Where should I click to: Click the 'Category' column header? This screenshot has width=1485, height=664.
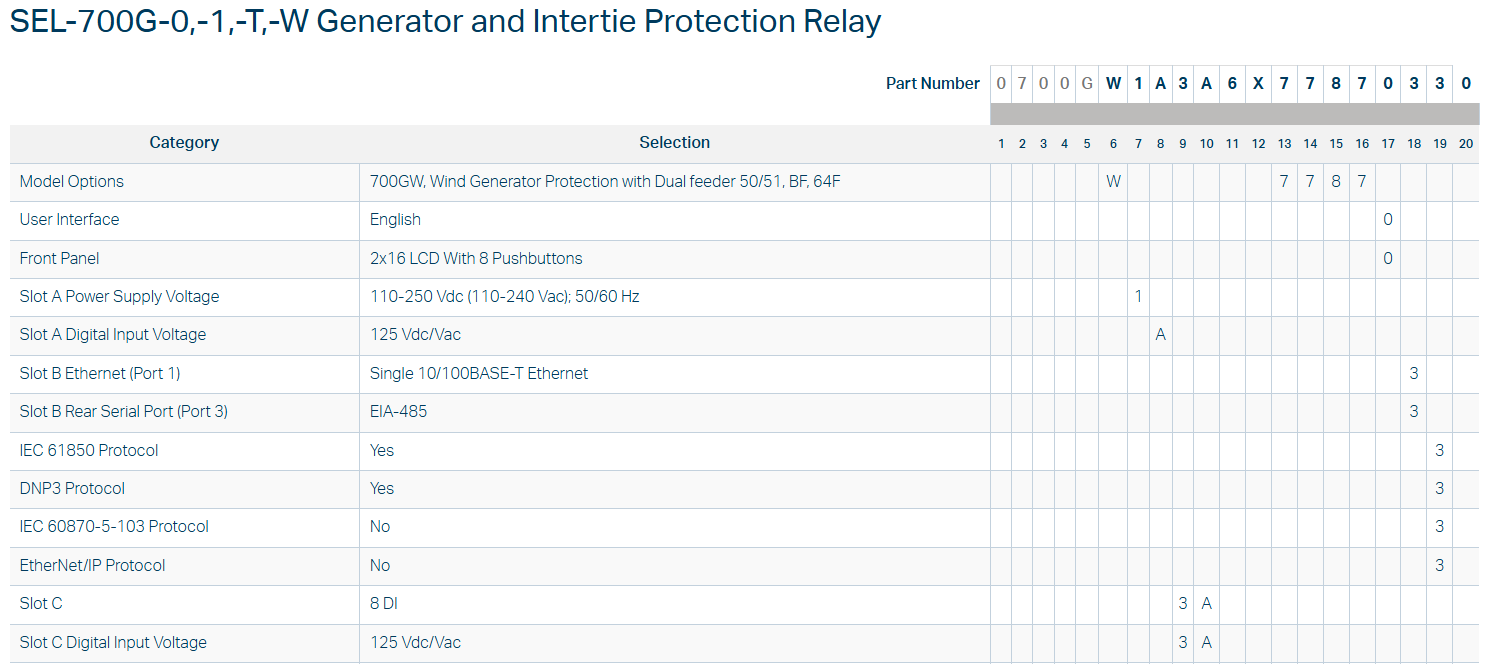click(184, 143)
